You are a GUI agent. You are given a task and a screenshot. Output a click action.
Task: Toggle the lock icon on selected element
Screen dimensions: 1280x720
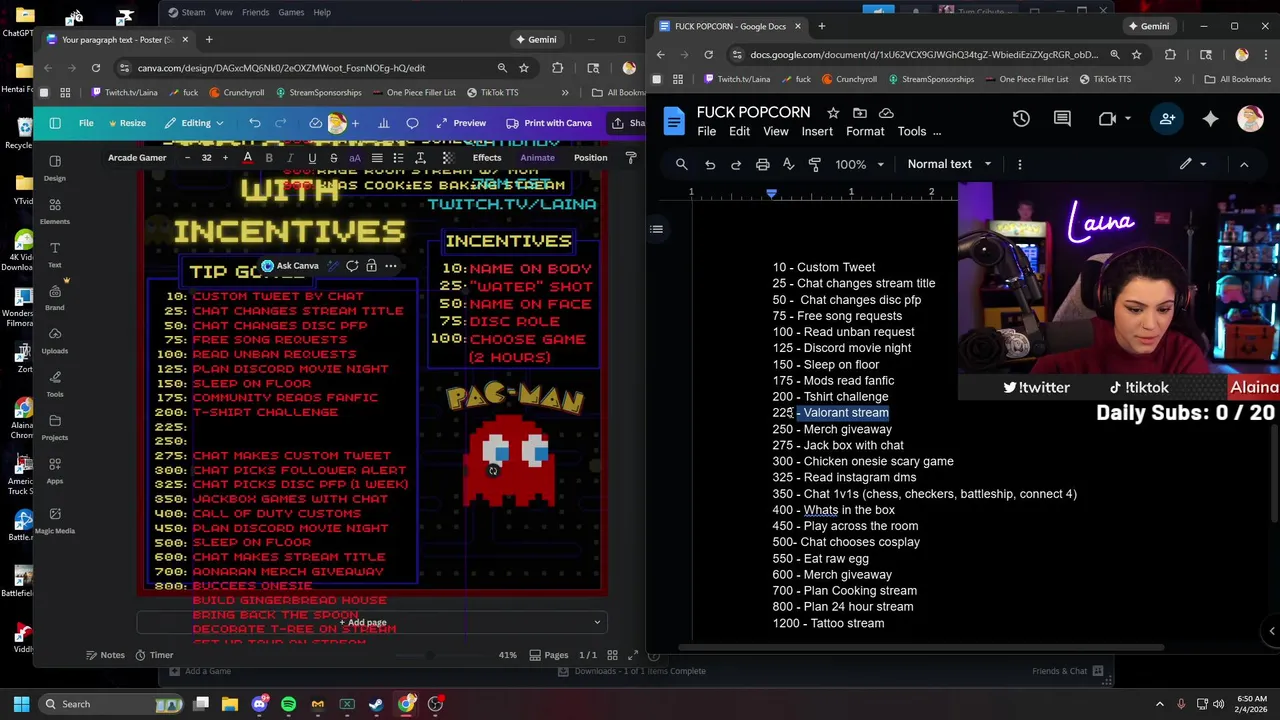[371, 266]
